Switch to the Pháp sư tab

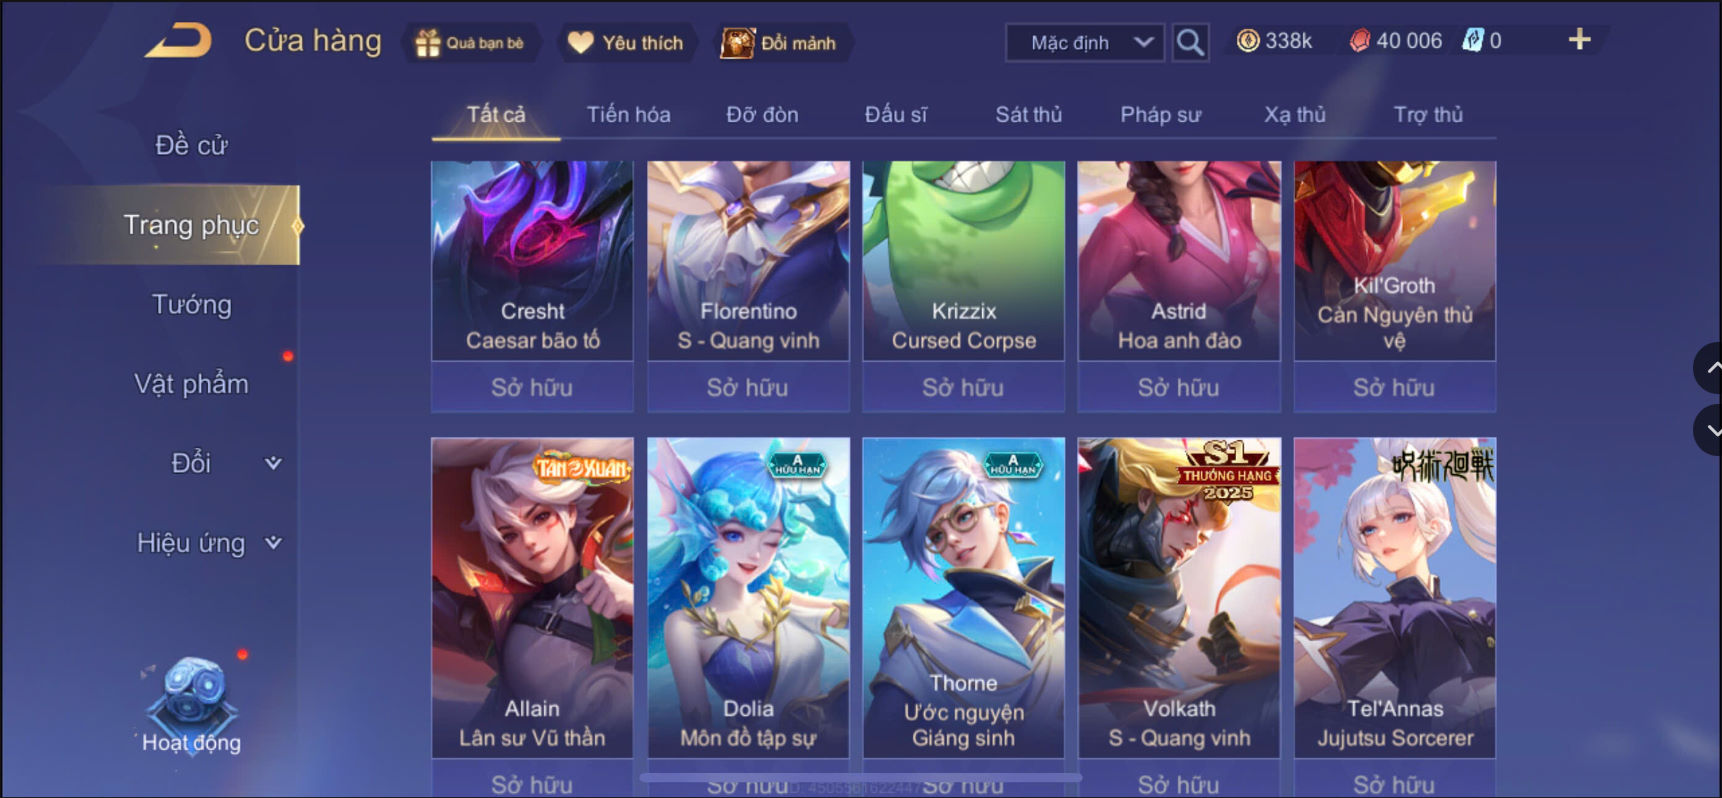pos(1160,115)
